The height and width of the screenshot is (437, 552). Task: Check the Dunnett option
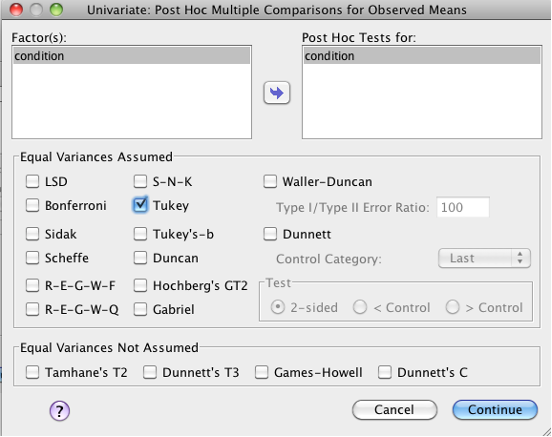270,234
